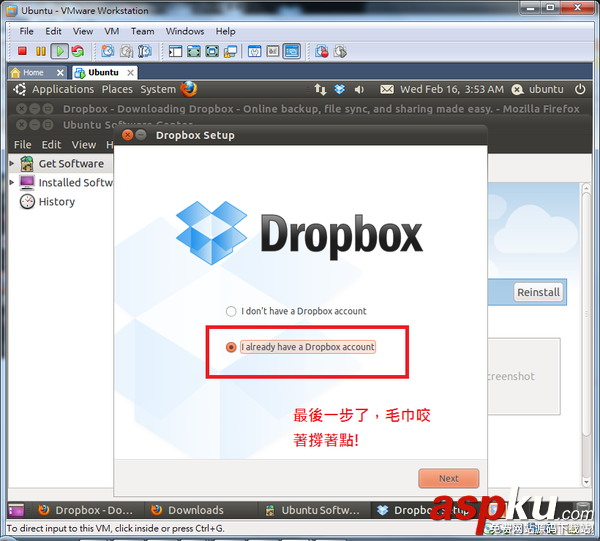
Task: Switch to Ubuntu Software Center taskbar item
Action: pyautogui.click(x=313, y=510)
